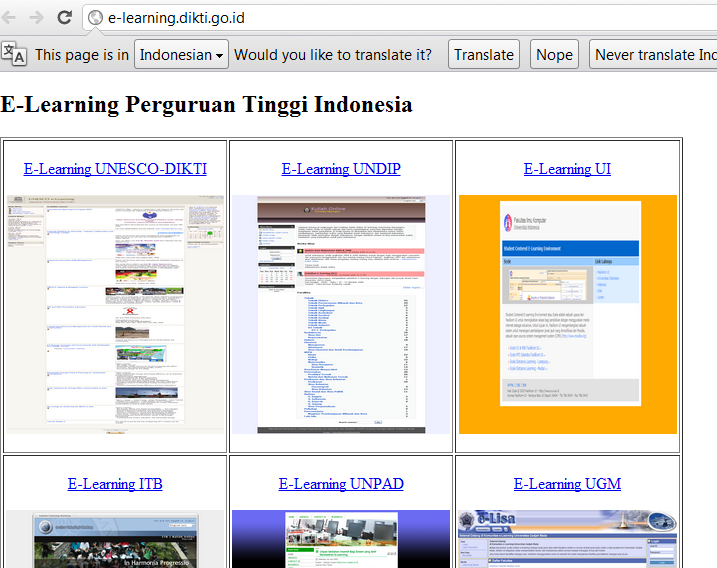The height and width of the screenshot is (568, 717).
Task: Open the E-Learning UI link
Action: (567, 169)
